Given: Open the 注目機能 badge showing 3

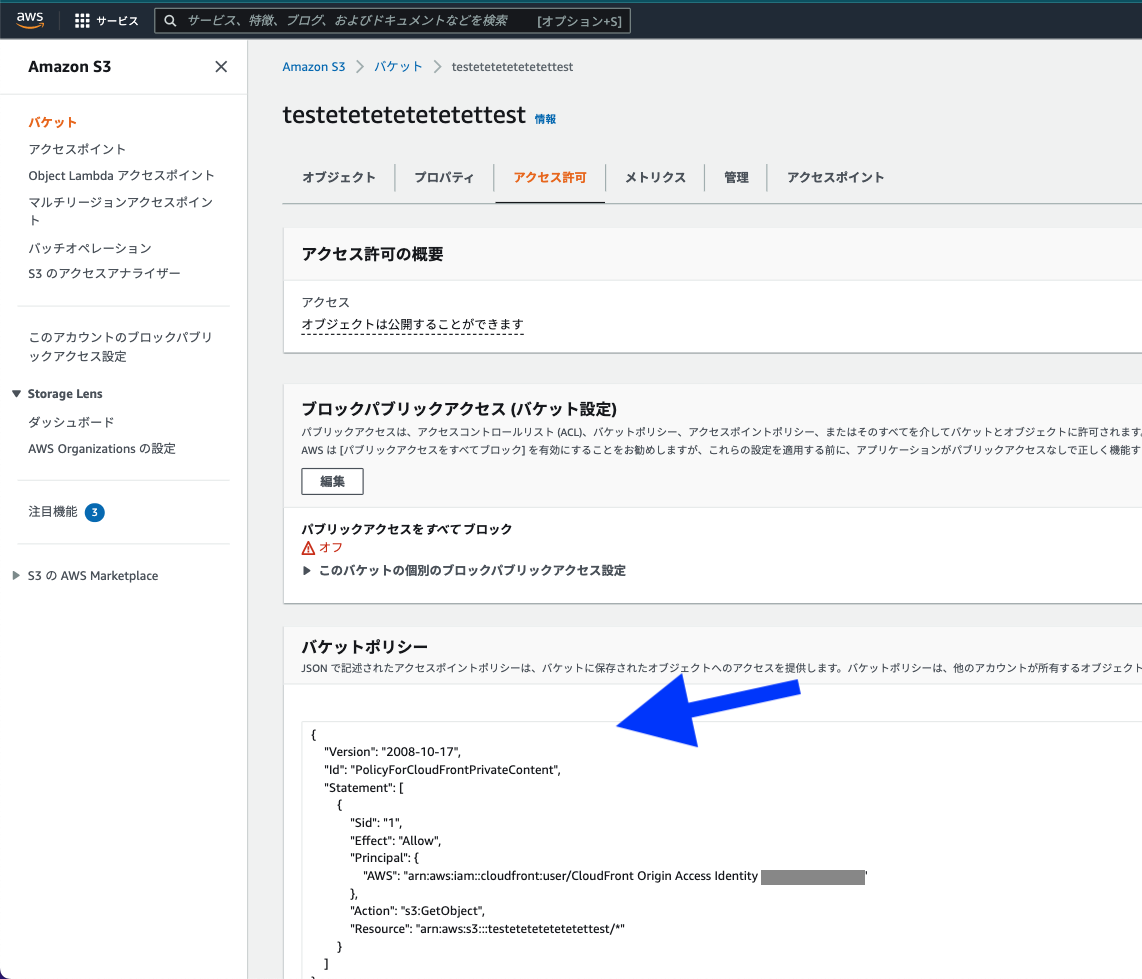Looking at the screenshot, I should [95, 512].
